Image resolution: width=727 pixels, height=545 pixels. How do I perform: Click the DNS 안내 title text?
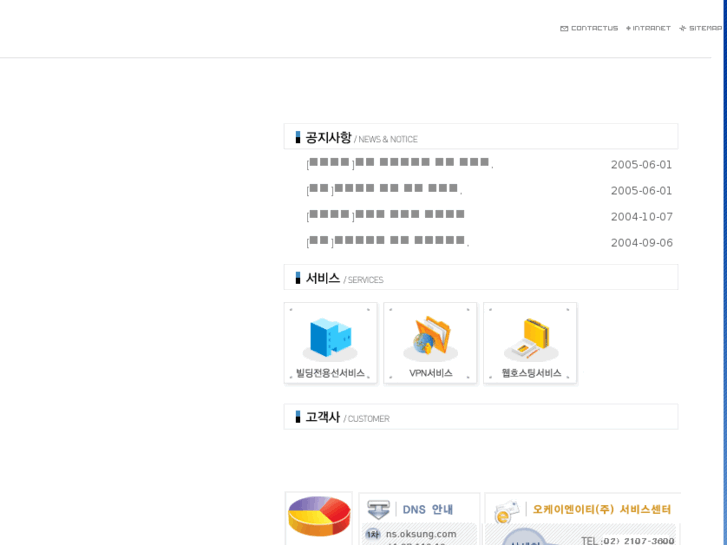(427, 509)
